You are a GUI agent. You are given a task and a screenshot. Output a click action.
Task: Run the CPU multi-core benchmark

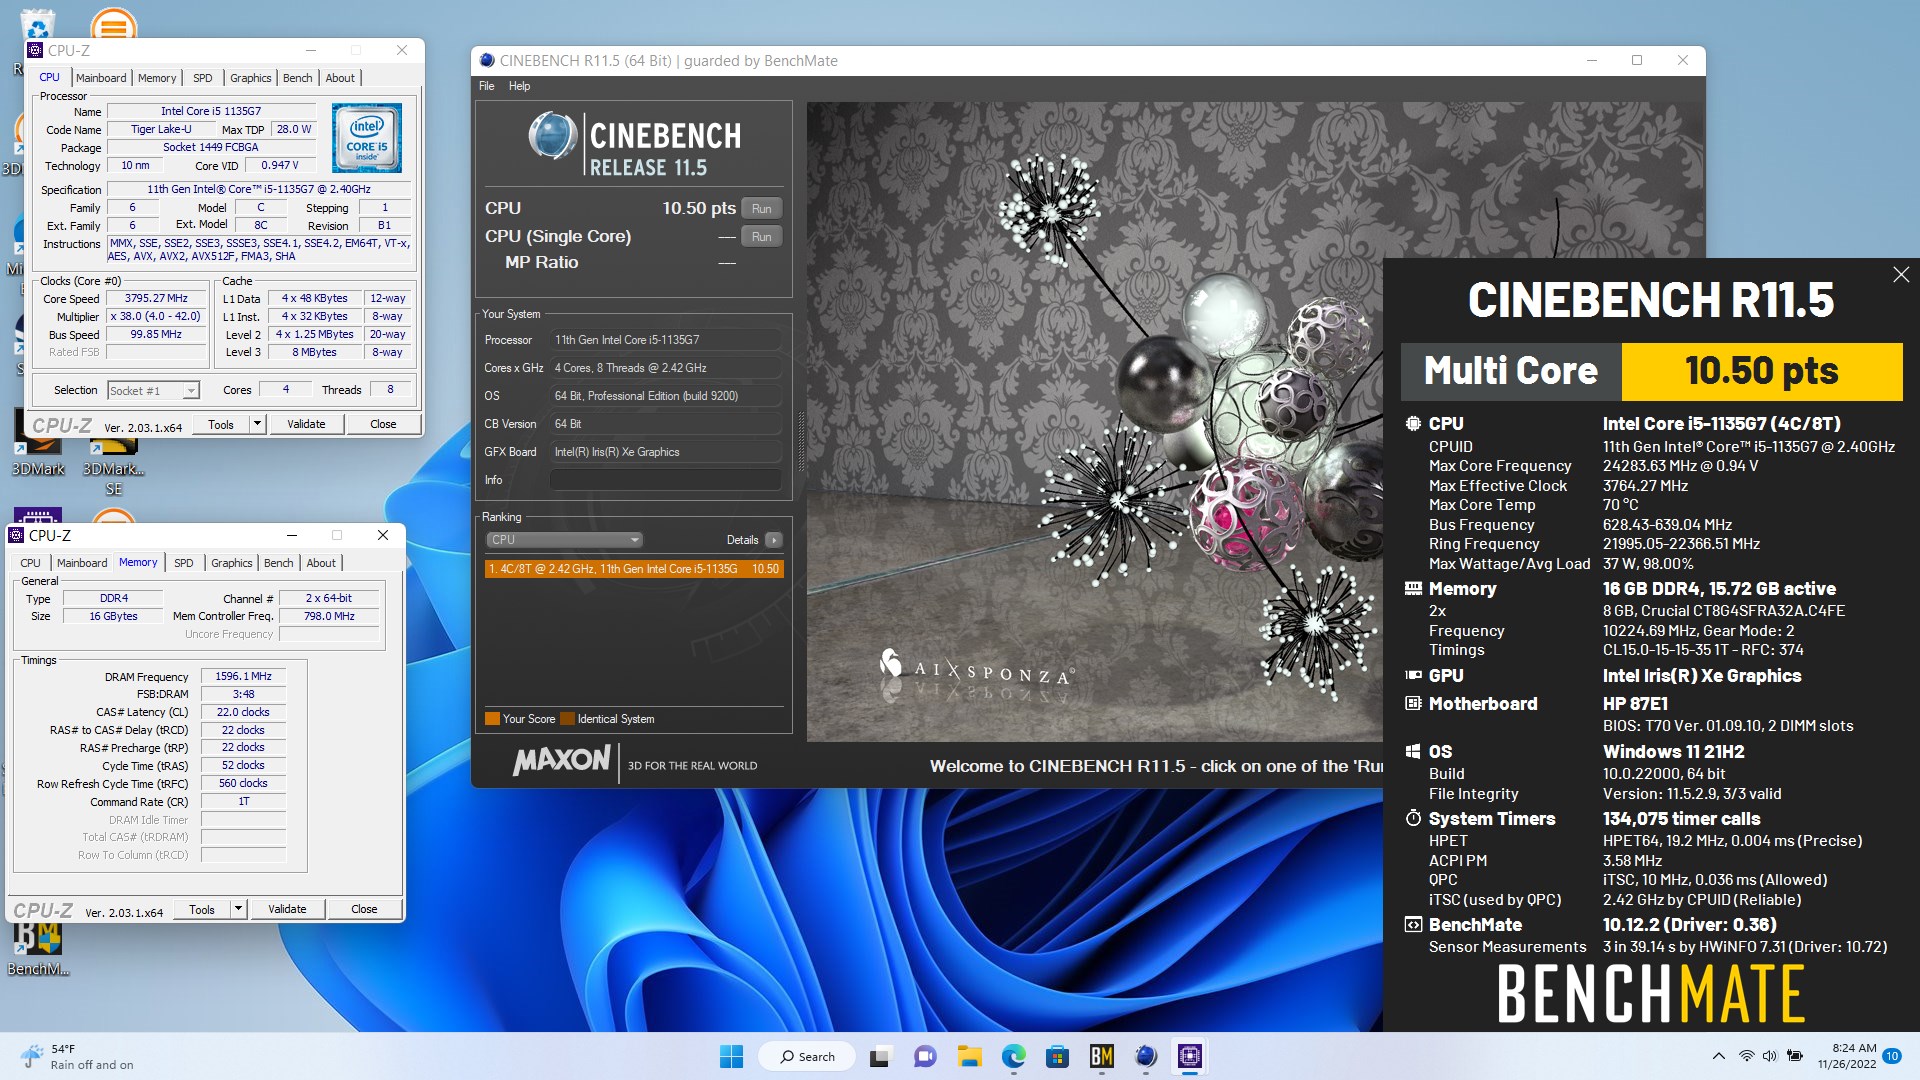761,208
